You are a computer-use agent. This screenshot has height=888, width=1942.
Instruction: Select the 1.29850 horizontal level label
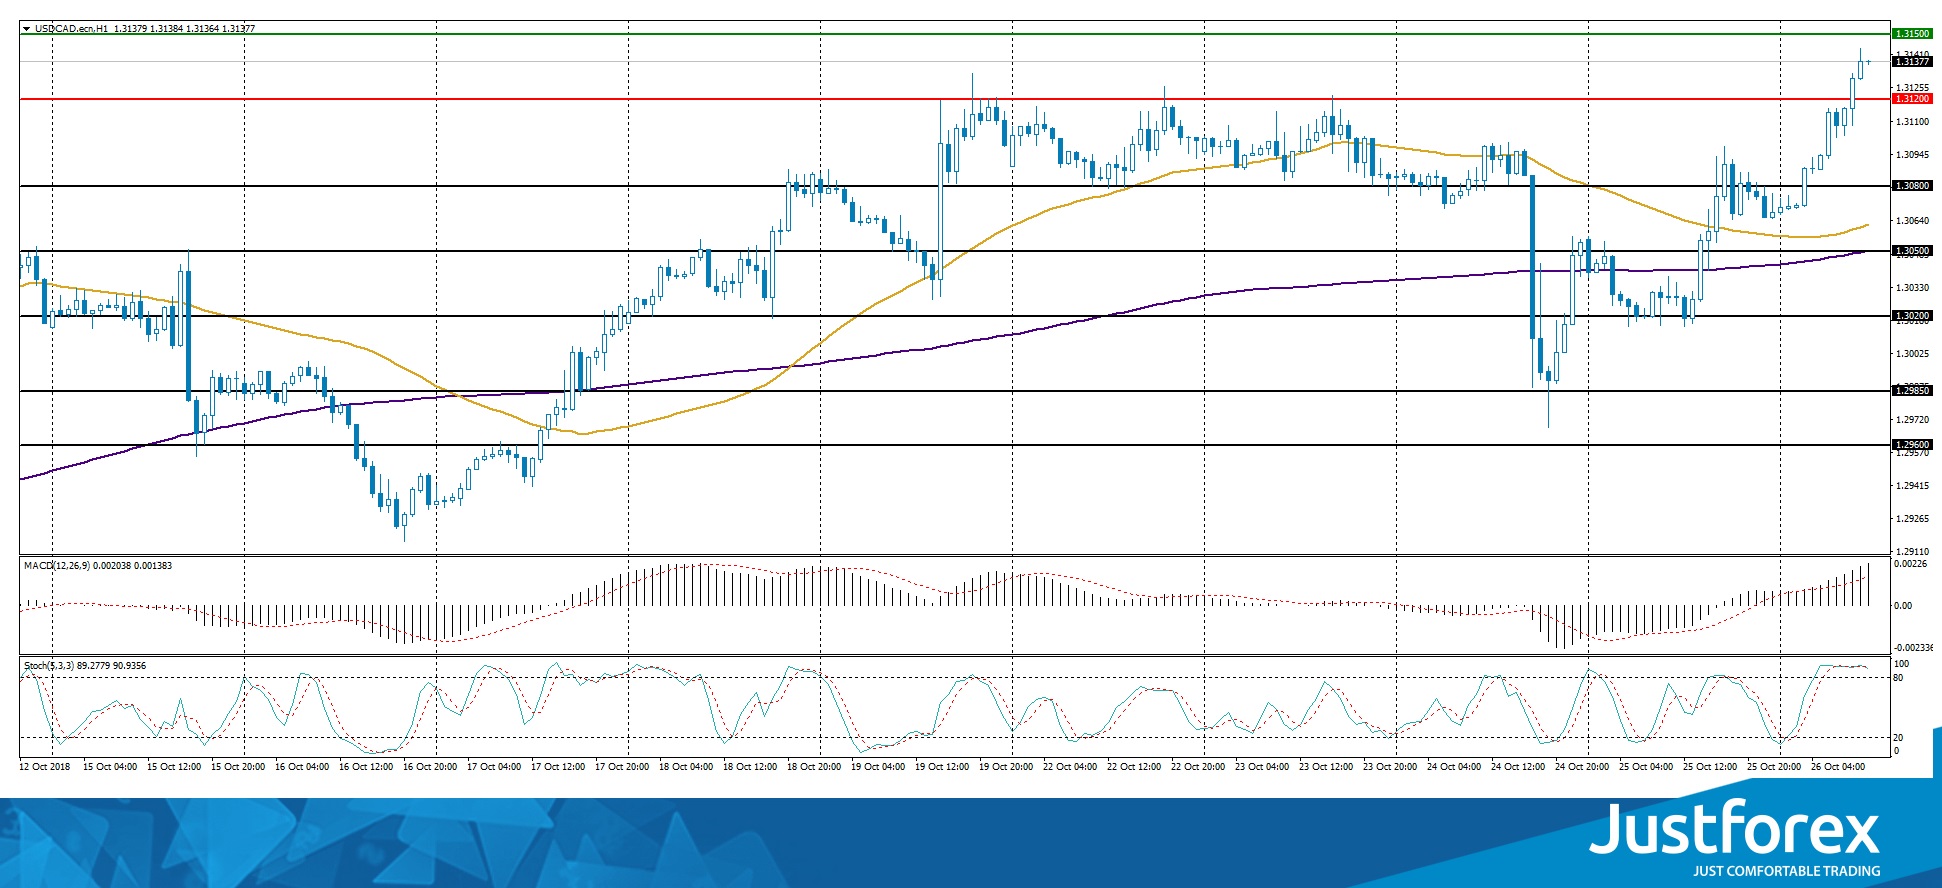[1912, 391]
